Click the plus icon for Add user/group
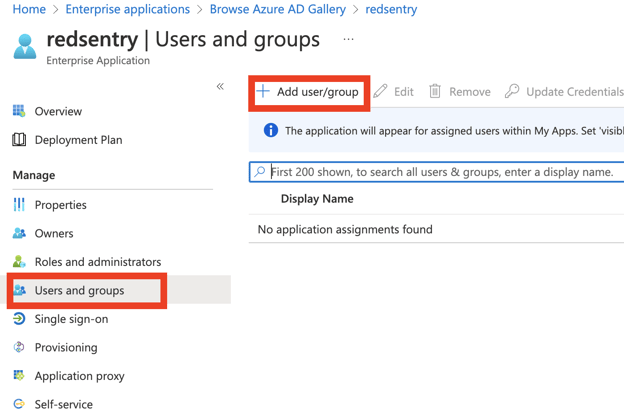Image resolution: width=624 pixels, height=416 pixels. [x=263, y=91]
